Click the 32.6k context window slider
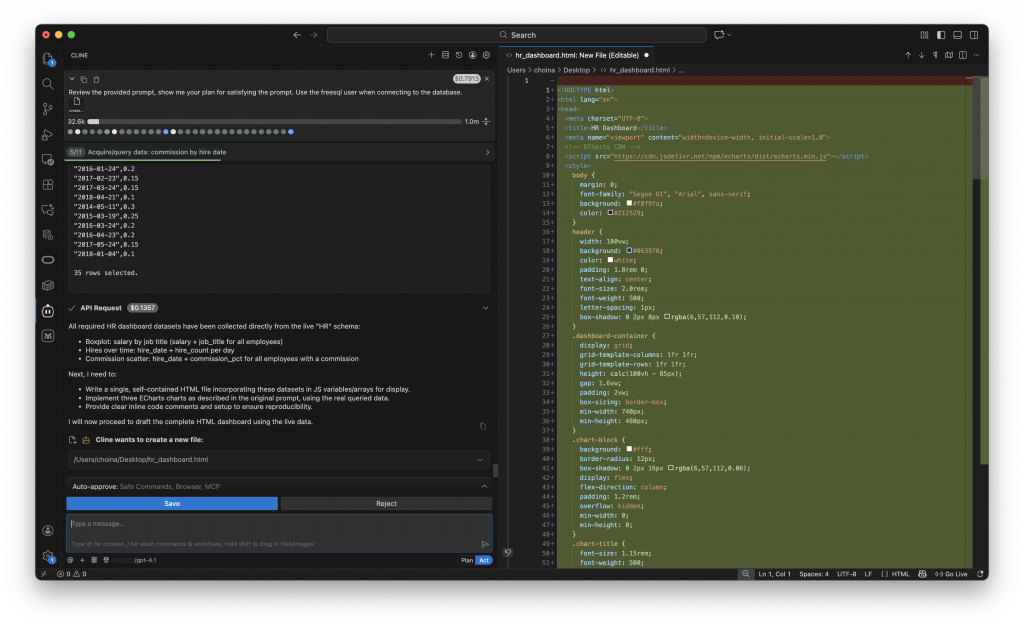Image resolution: width=1024 pixels, height=627 pixels. click(x=91, y=121)
